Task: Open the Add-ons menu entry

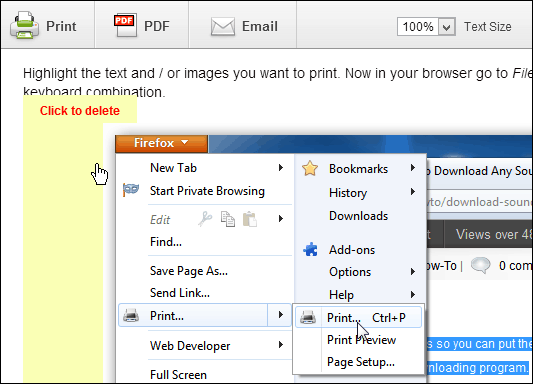Action: tap(352, 250)
